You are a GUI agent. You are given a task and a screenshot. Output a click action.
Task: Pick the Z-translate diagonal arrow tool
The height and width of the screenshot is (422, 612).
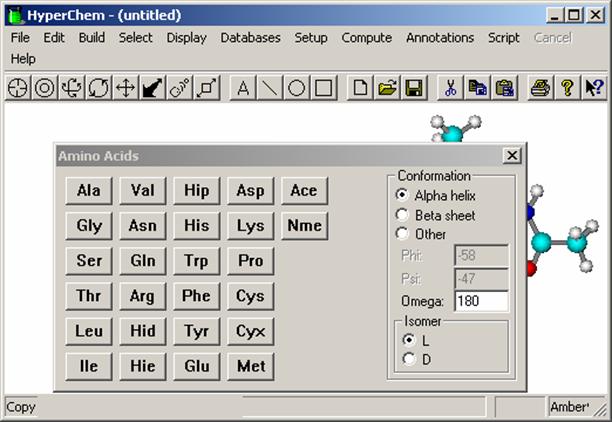153,88
